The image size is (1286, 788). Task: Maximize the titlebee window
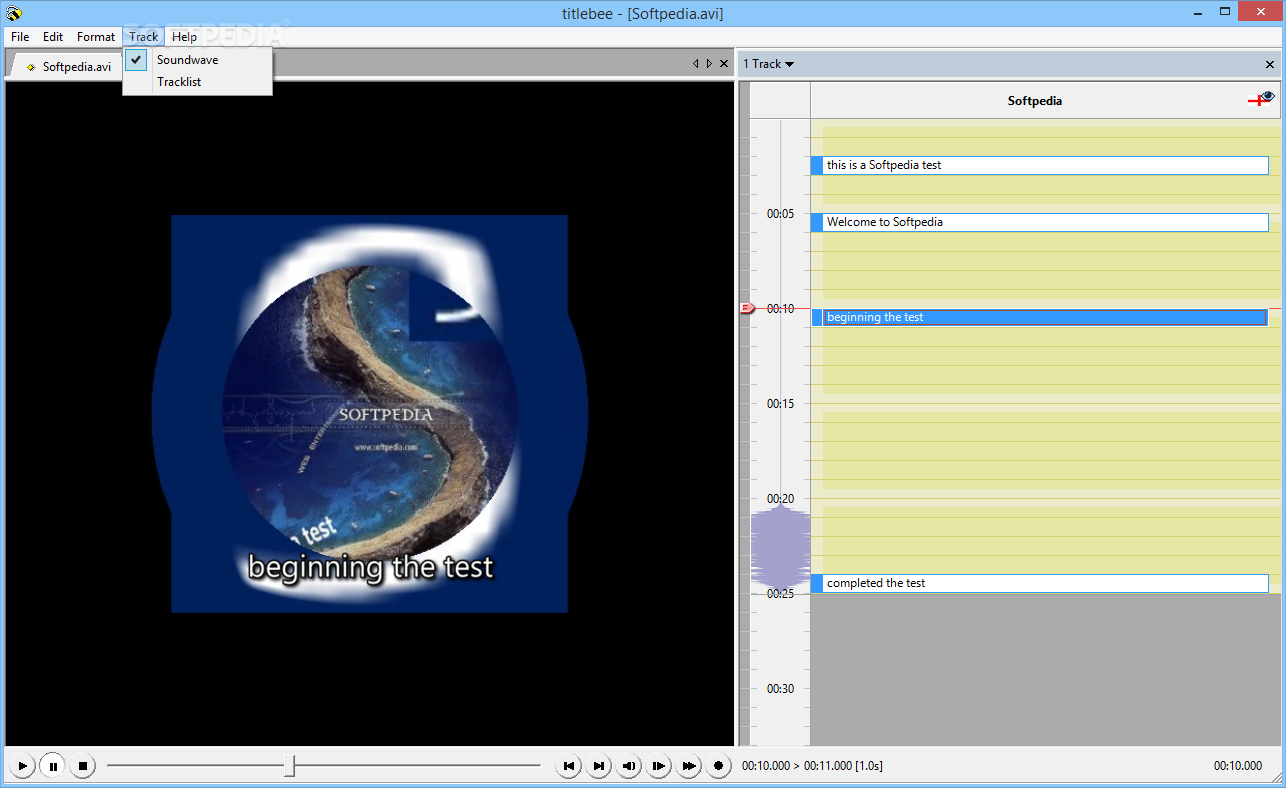[x=1224, y=12]
